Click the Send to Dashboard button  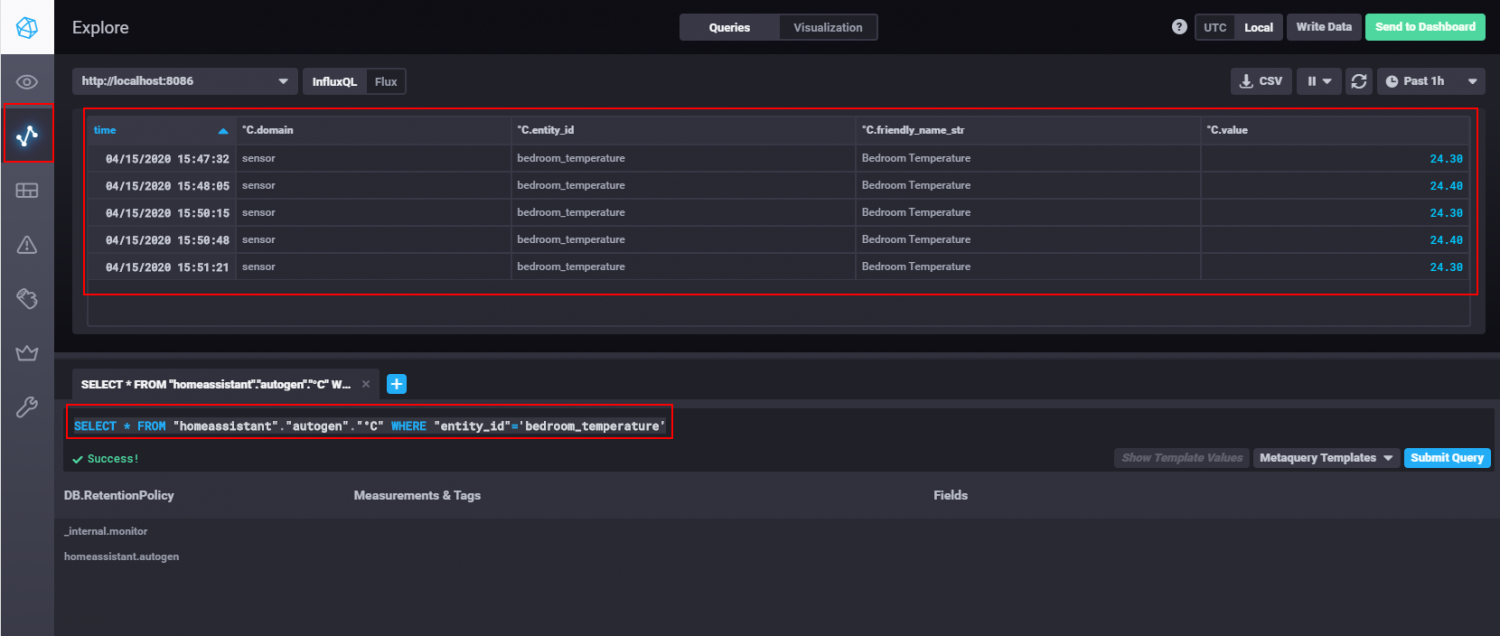1425,27
